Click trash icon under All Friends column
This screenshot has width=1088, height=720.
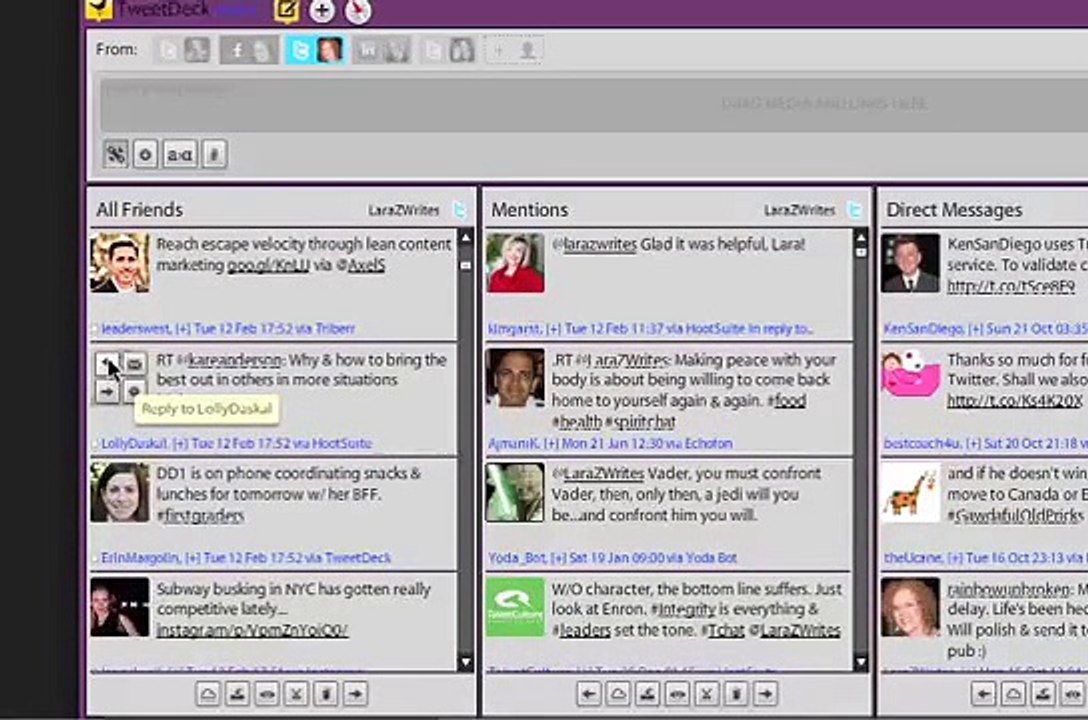326,694
